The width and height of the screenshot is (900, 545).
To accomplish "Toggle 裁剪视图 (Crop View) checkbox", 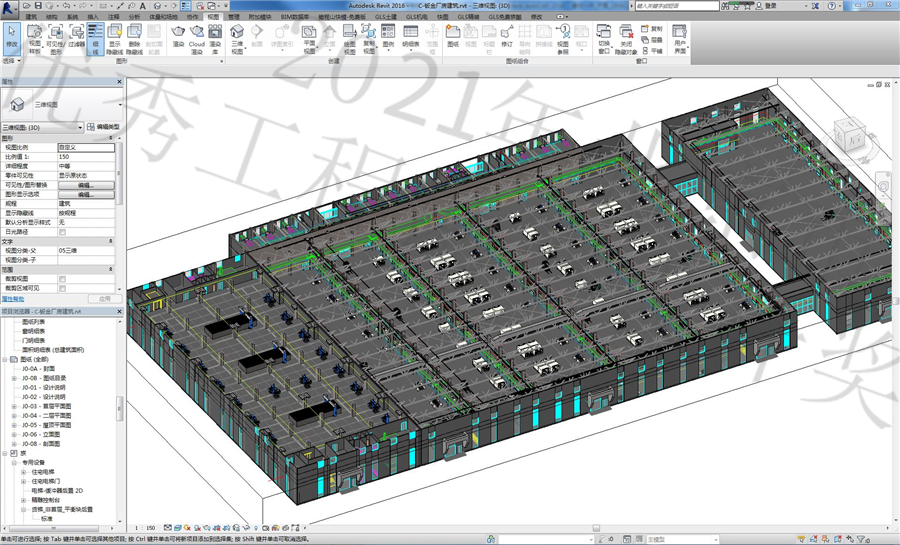I will pos(63,279).
